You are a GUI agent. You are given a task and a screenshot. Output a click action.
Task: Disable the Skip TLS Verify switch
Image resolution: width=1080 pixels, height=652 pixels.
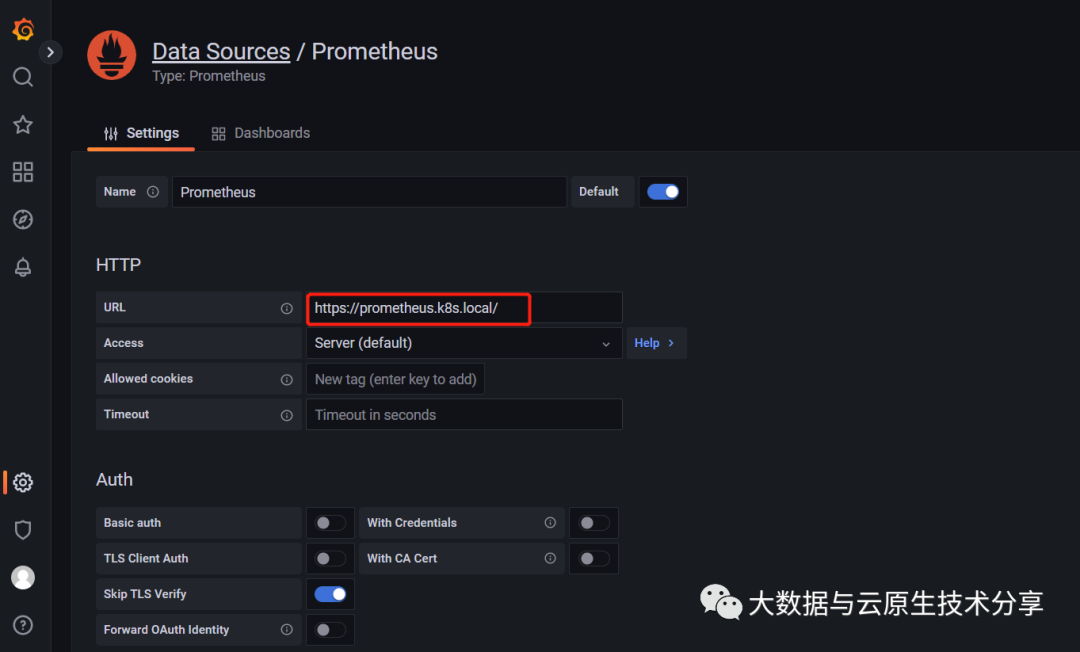click(x=330, y=594)
